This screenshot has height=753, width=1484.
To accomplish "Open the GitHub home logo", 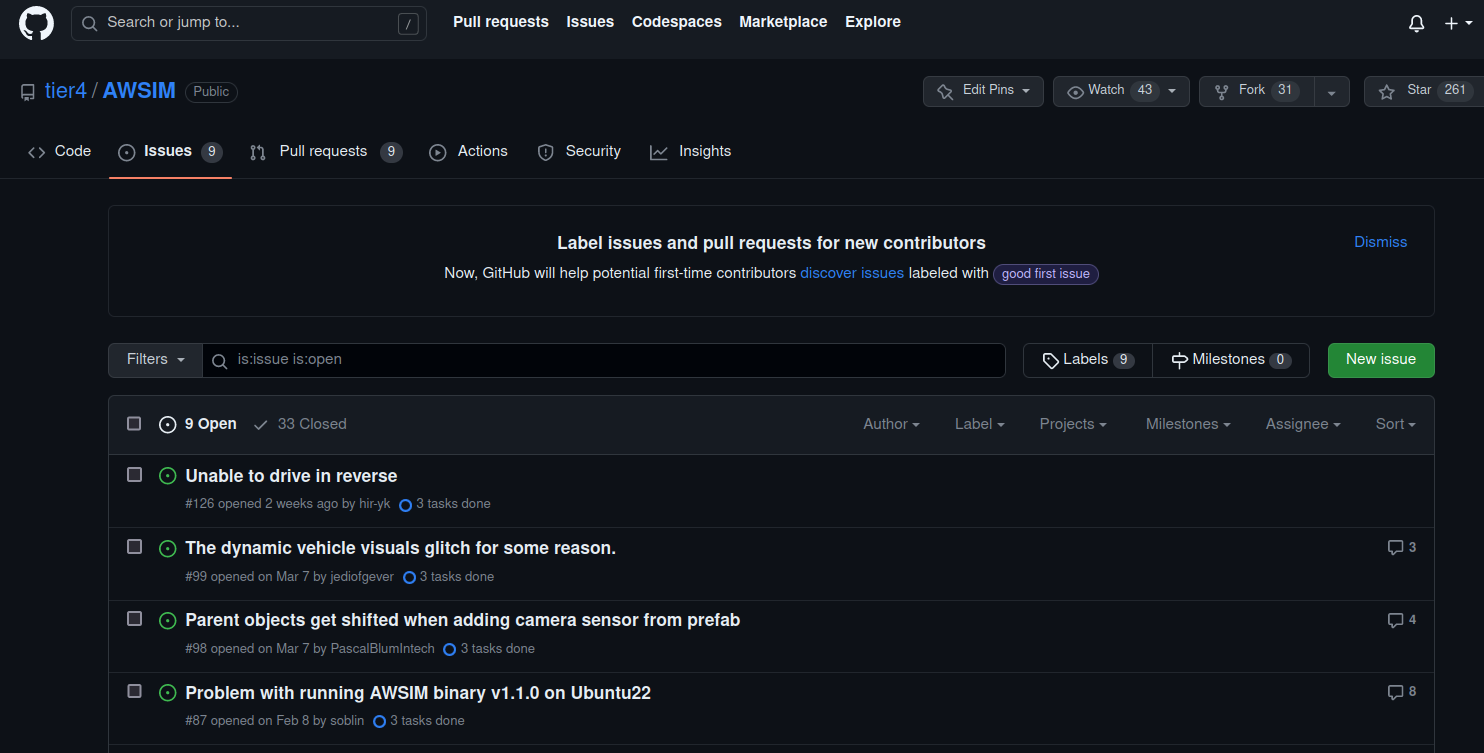I will click(36, 22).
